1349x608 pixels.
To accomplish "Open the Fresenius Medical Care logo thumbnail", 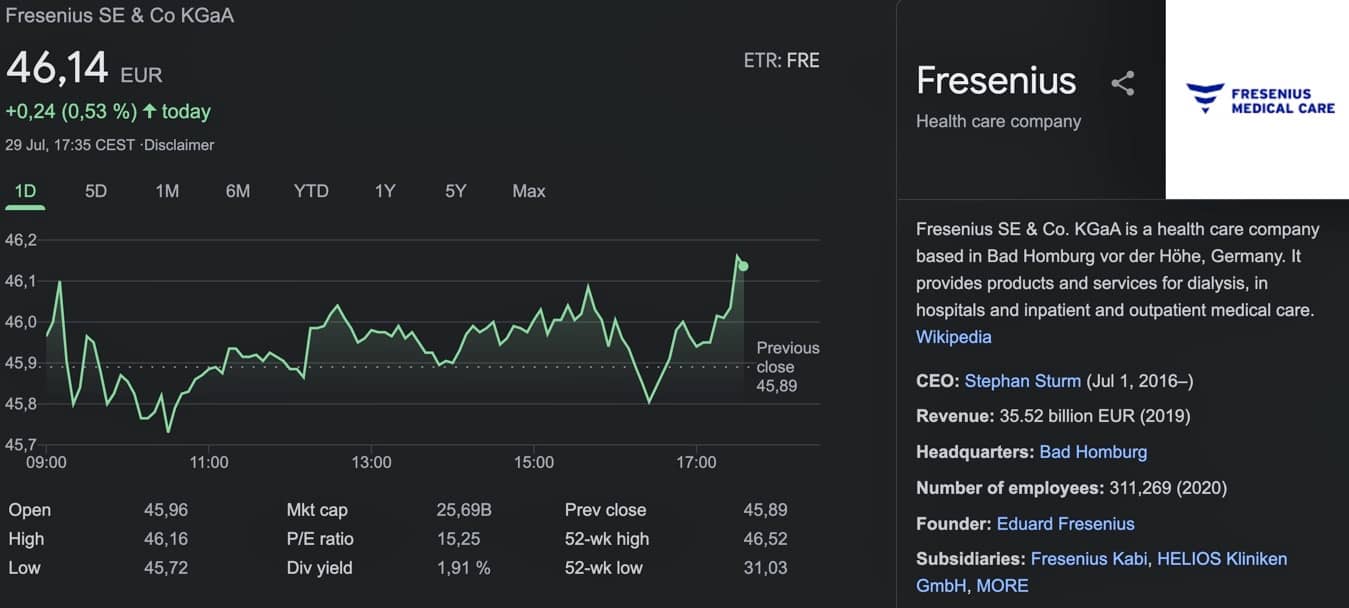I will [x=1257, y=100].
